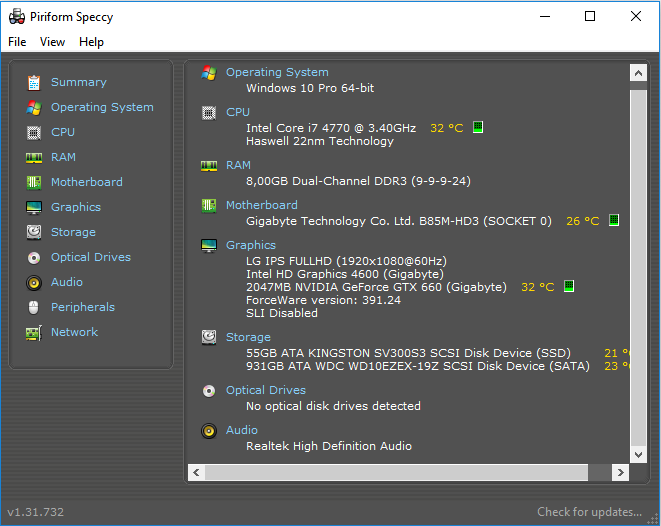Click the RAM module icon in sidebar
Screen dimensions: 661x526
[34, 158]
